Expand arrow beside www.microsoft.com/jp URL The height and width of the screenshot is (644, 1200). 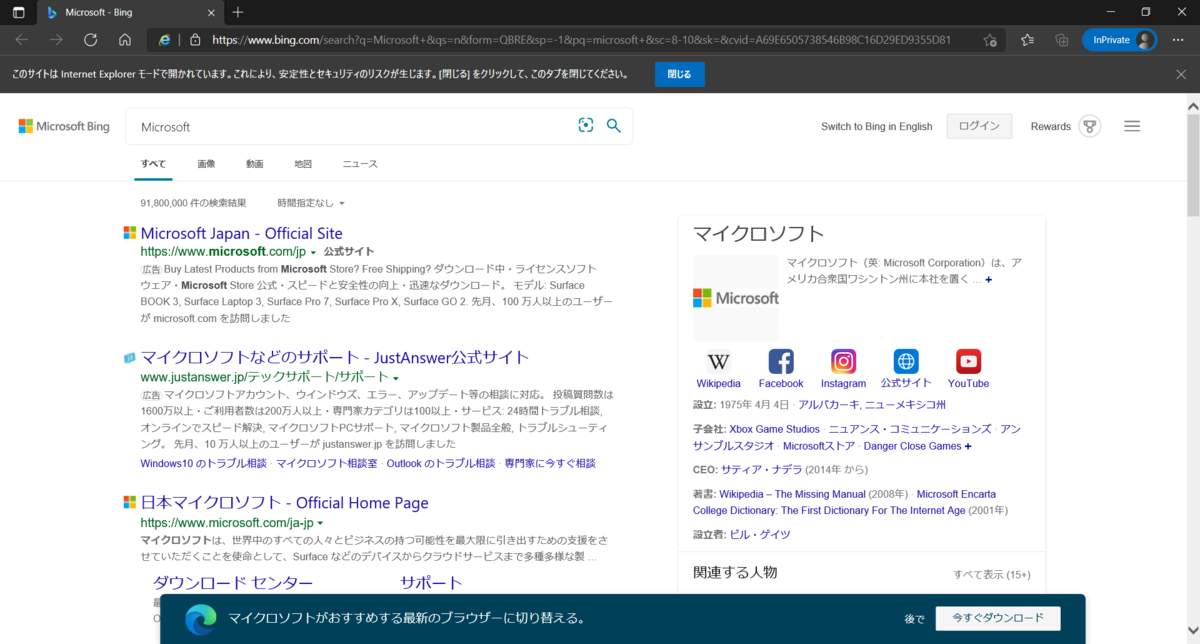tap(313, 252)
